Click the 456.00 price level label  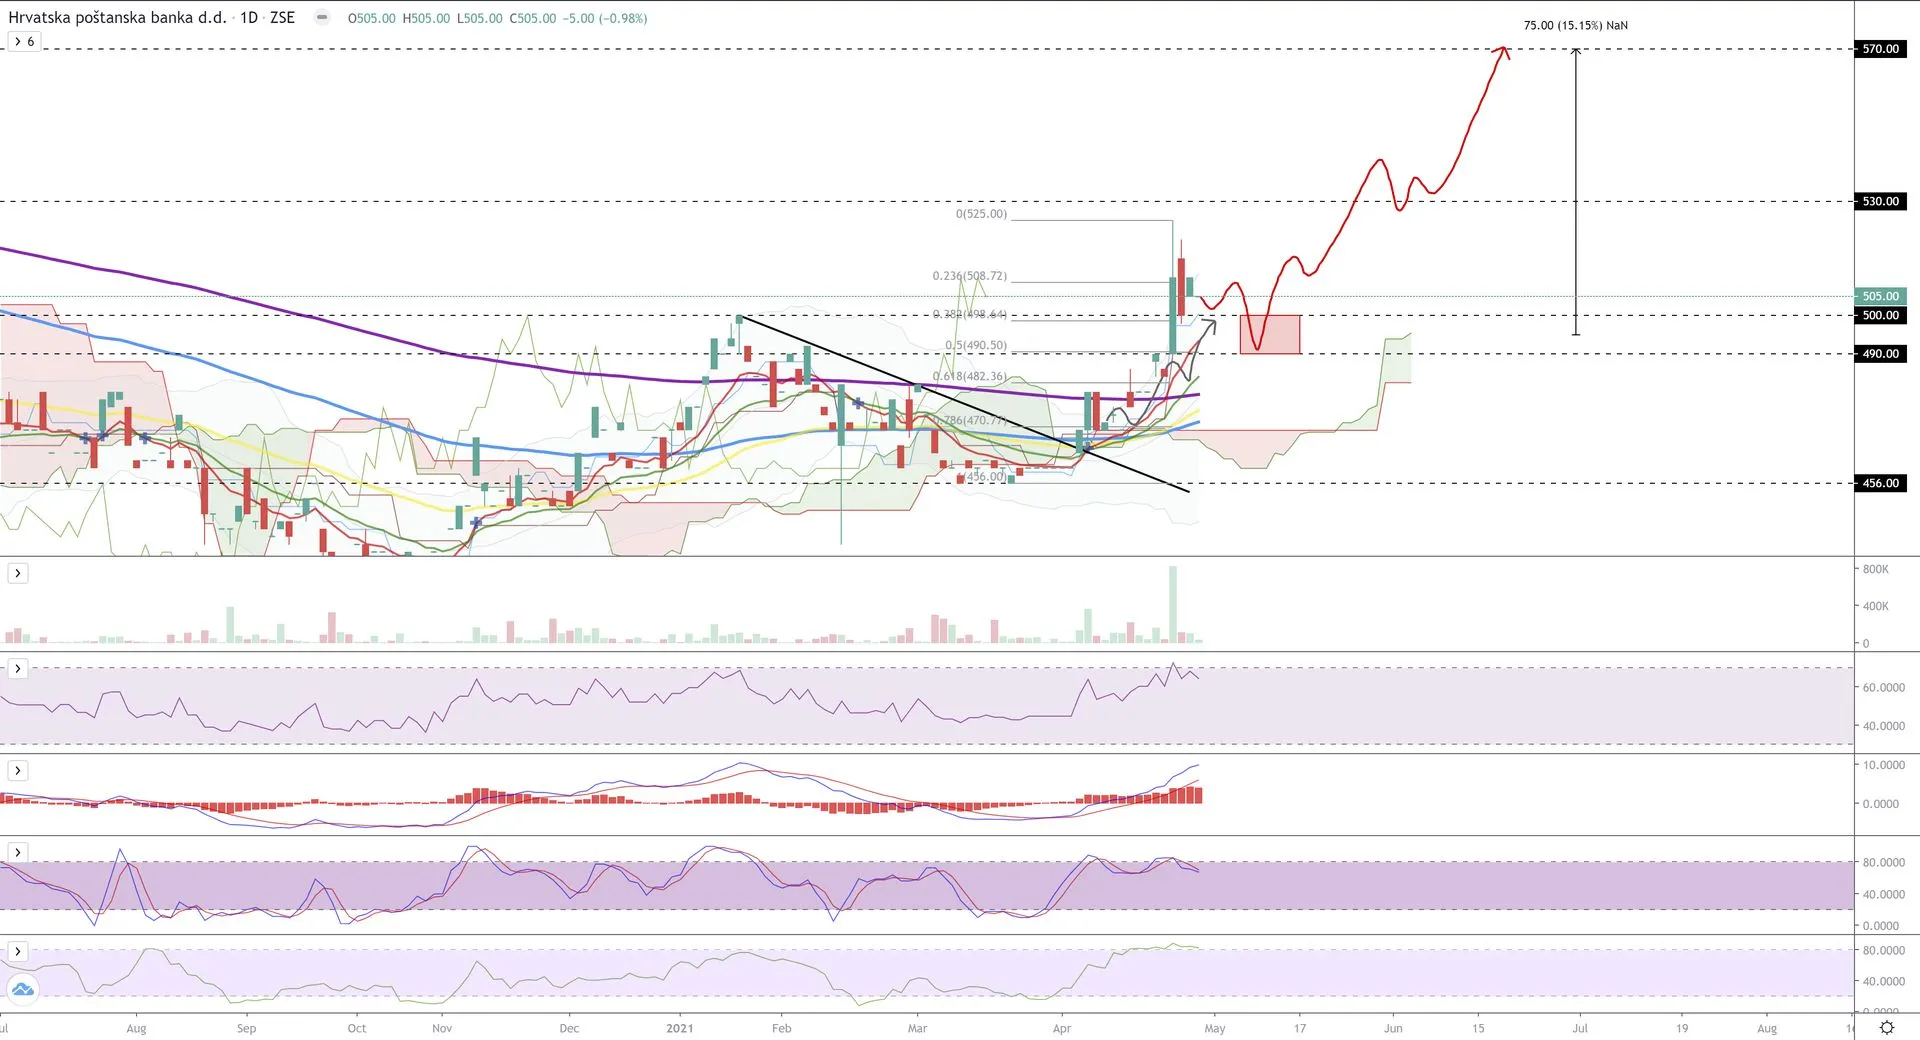(1880, 483)
